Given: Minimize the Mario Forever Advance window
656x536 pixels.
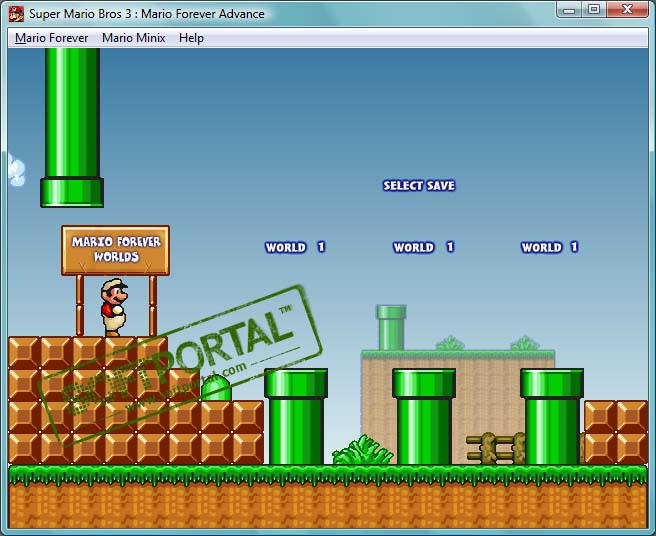Looking at the screenshot, I should coord(569,10).
